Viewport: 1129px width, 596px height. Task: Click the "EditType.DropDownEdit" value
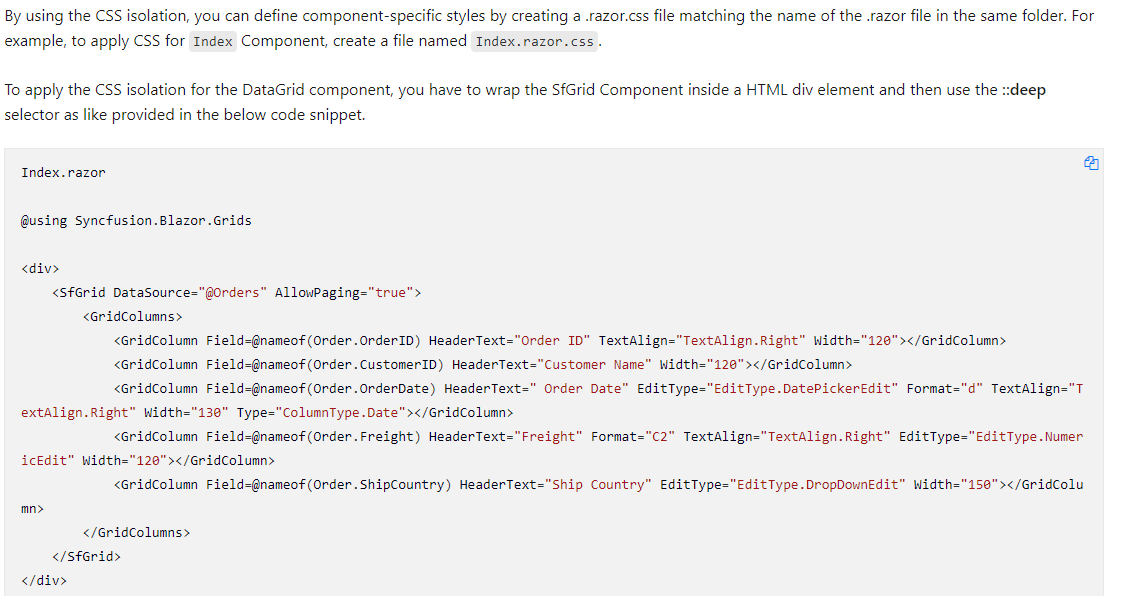click(817, 484)
